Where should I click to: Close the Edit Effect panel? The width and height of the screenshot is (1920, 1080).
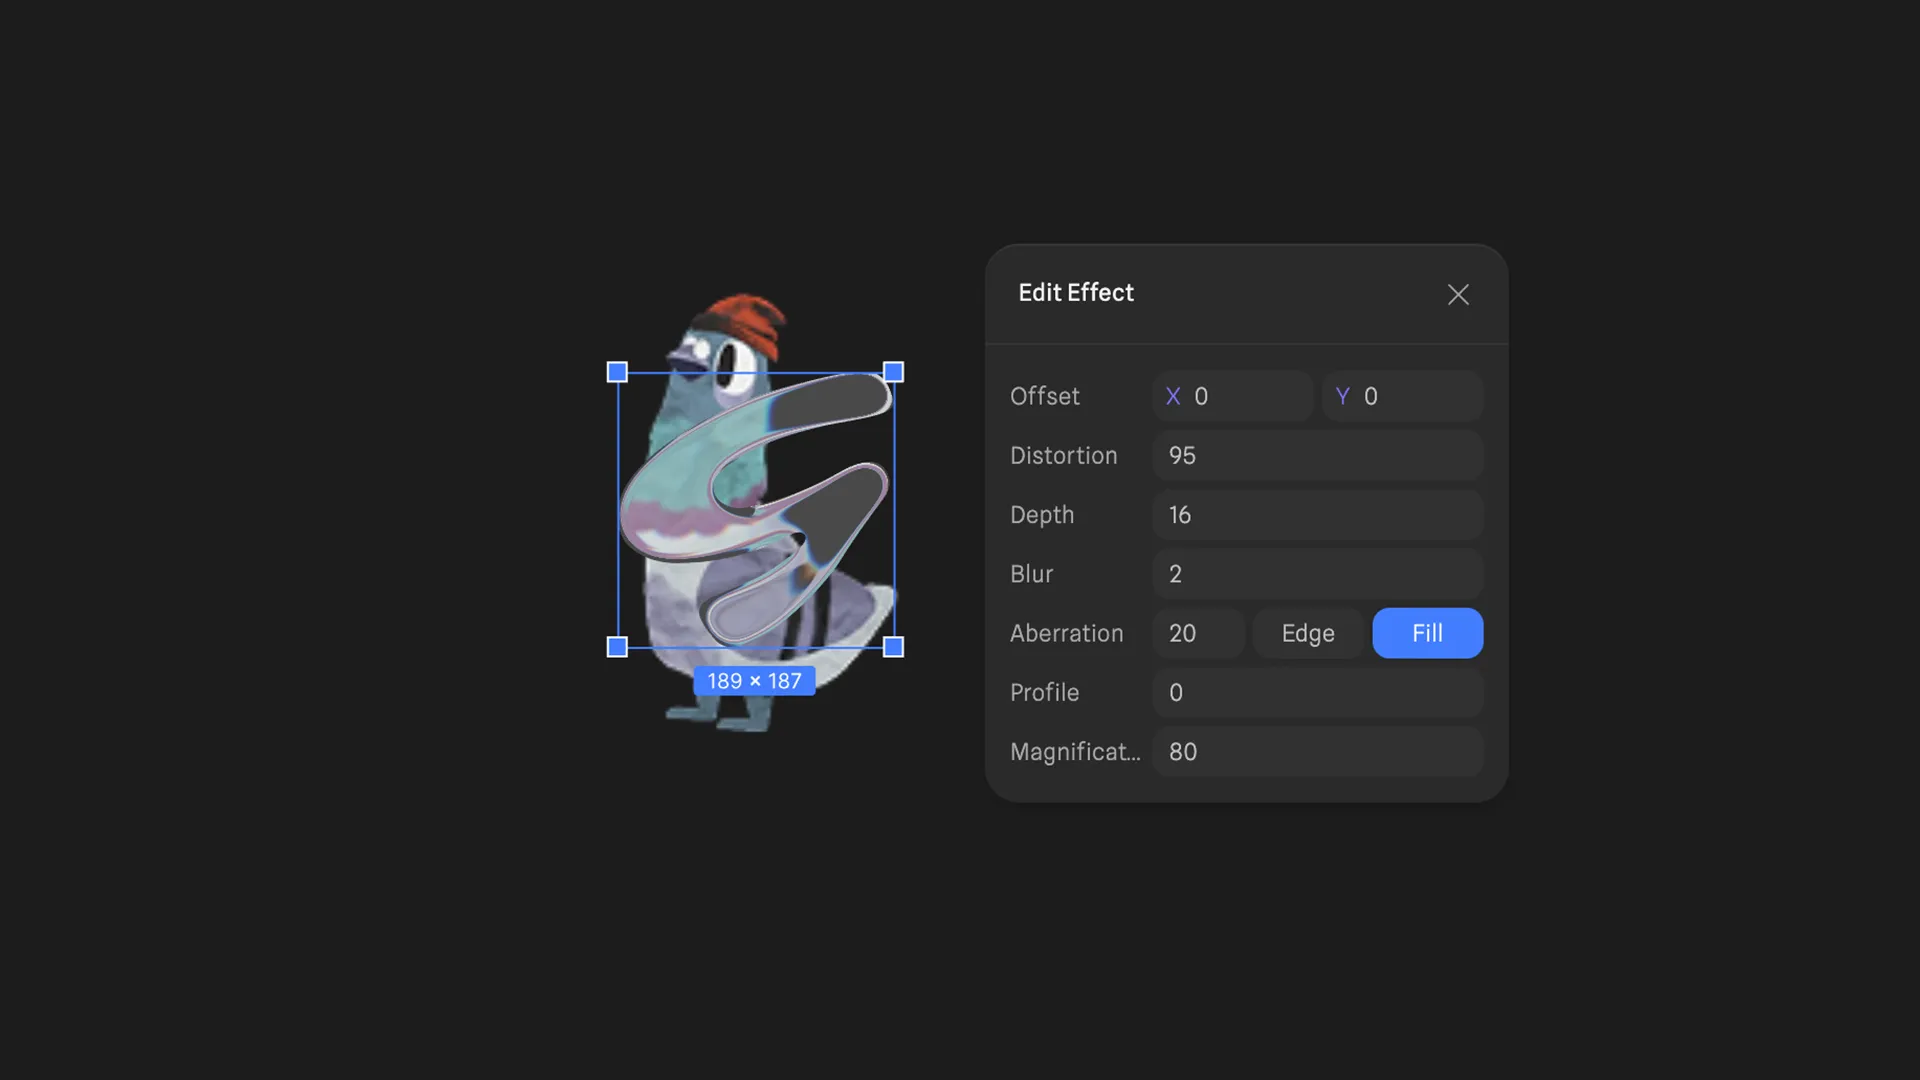coord(1458,294)
